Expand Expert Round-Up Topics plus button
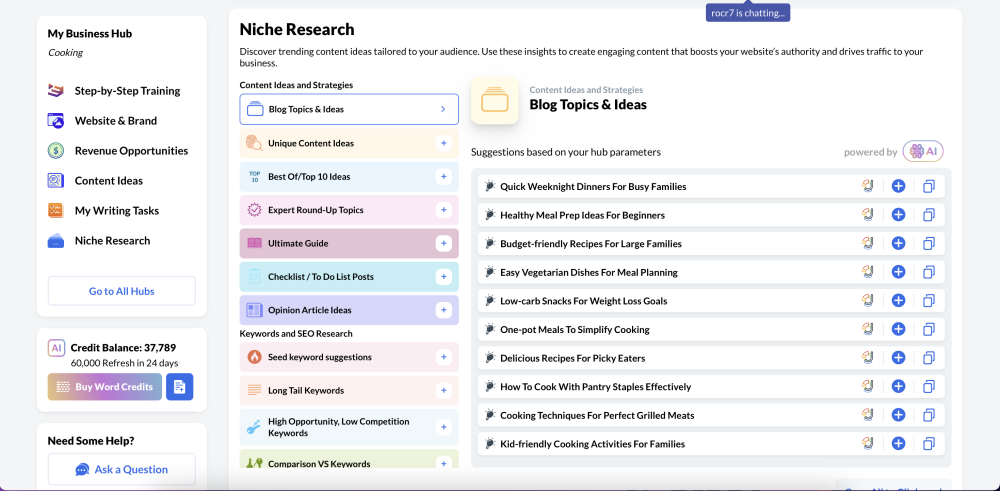1000x491 pixels. tap(443, 210)
